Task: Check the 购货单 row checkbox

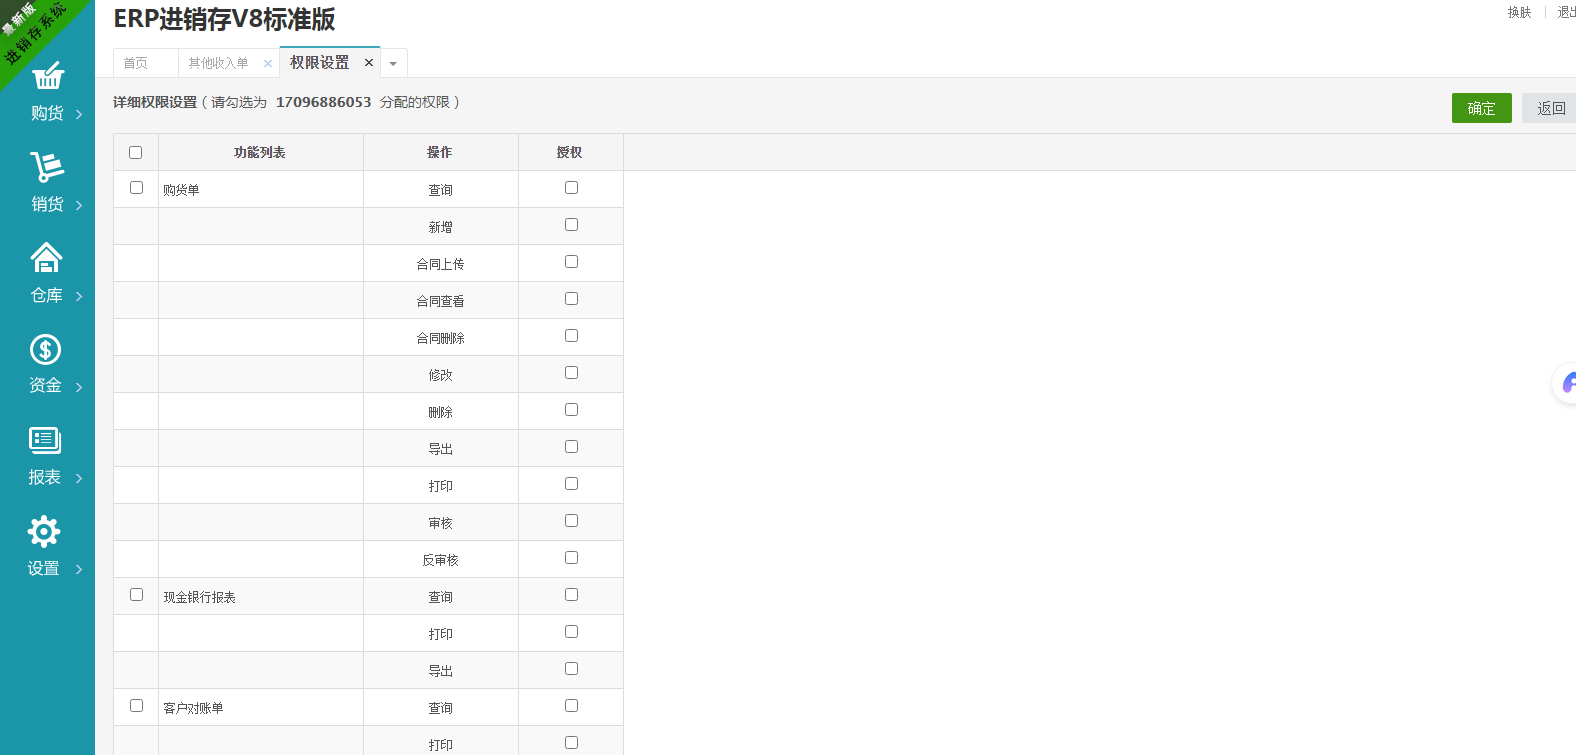Action: 137,188
